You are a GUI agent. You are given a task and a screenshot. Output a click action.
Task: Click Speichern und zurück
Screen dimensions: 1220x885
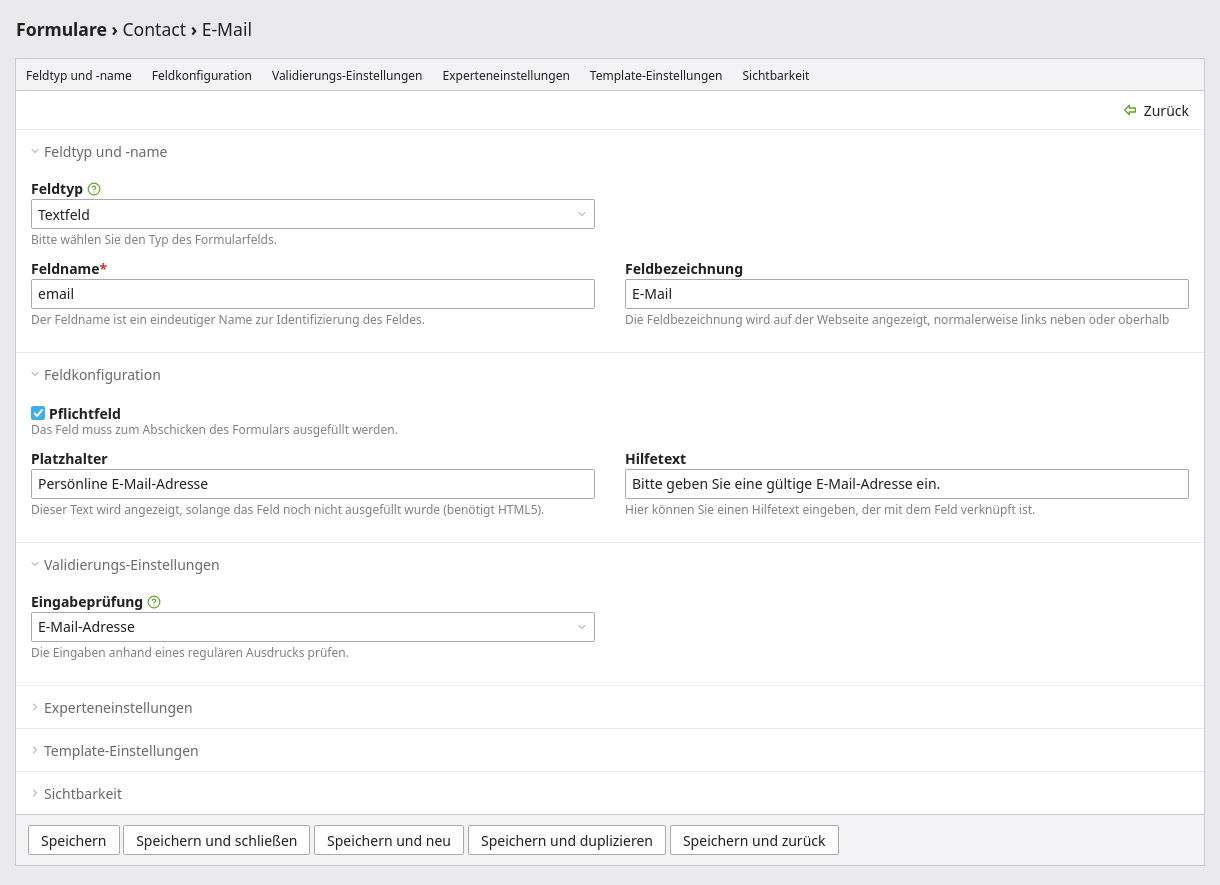754,840
